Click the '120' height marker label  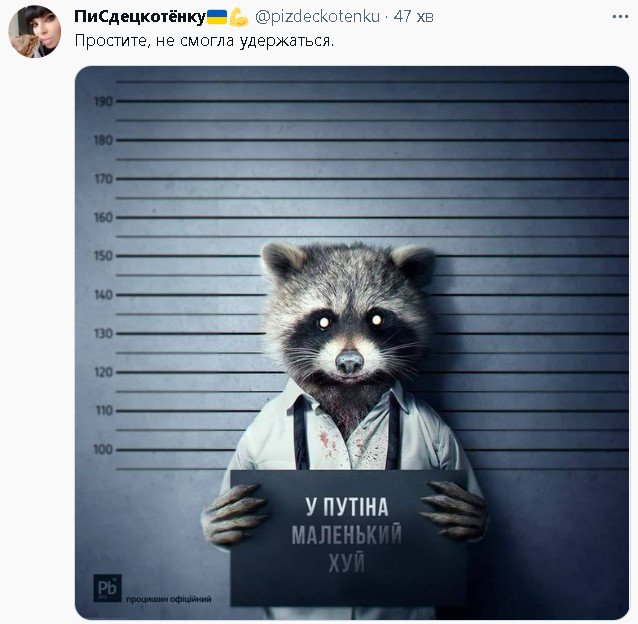(x=103, y=372)
